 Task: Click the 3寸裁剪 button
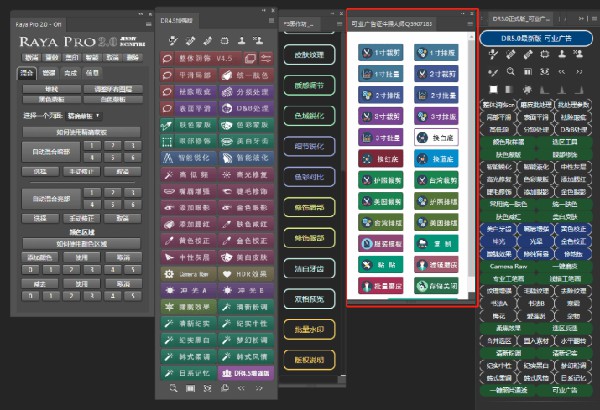tap(381, 116)
